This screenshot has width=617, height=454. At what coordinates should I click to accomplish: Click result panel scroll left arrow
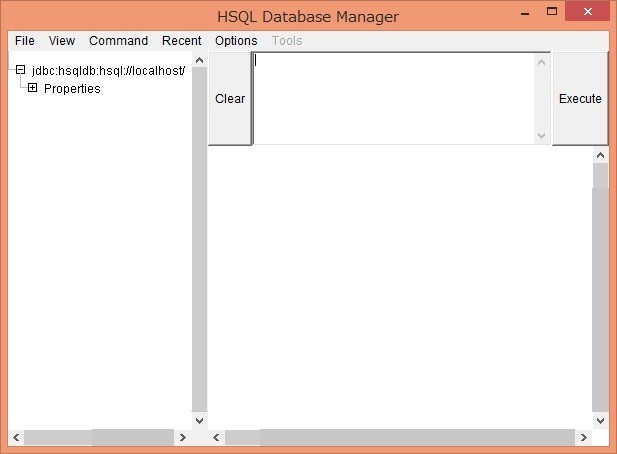point(216,437)
